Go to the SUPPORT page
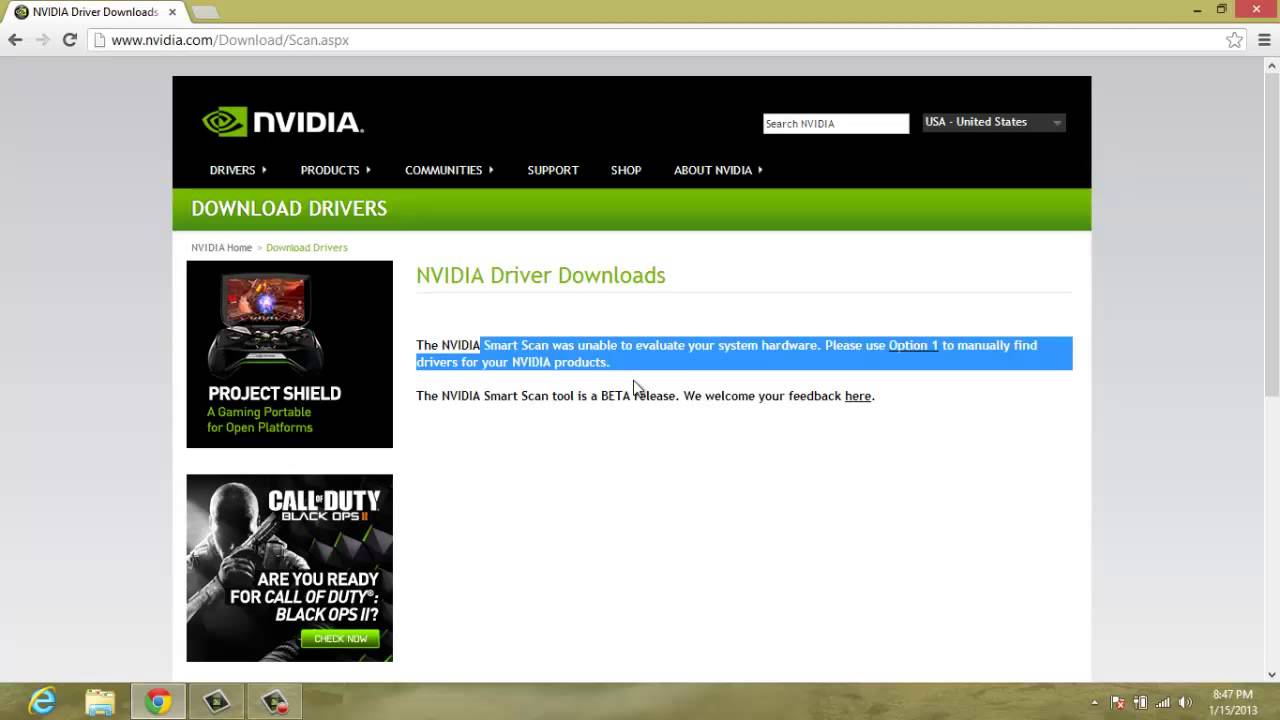 553,170
